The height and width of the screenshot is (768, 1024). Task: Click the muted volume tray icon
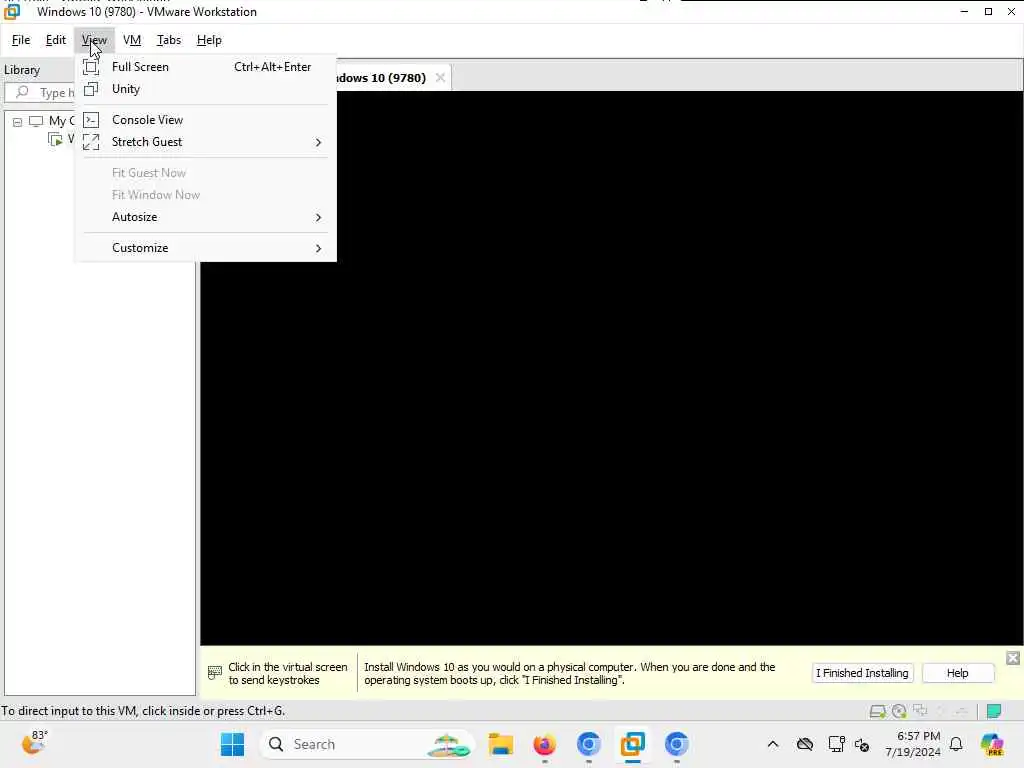(x=862, y=745)
